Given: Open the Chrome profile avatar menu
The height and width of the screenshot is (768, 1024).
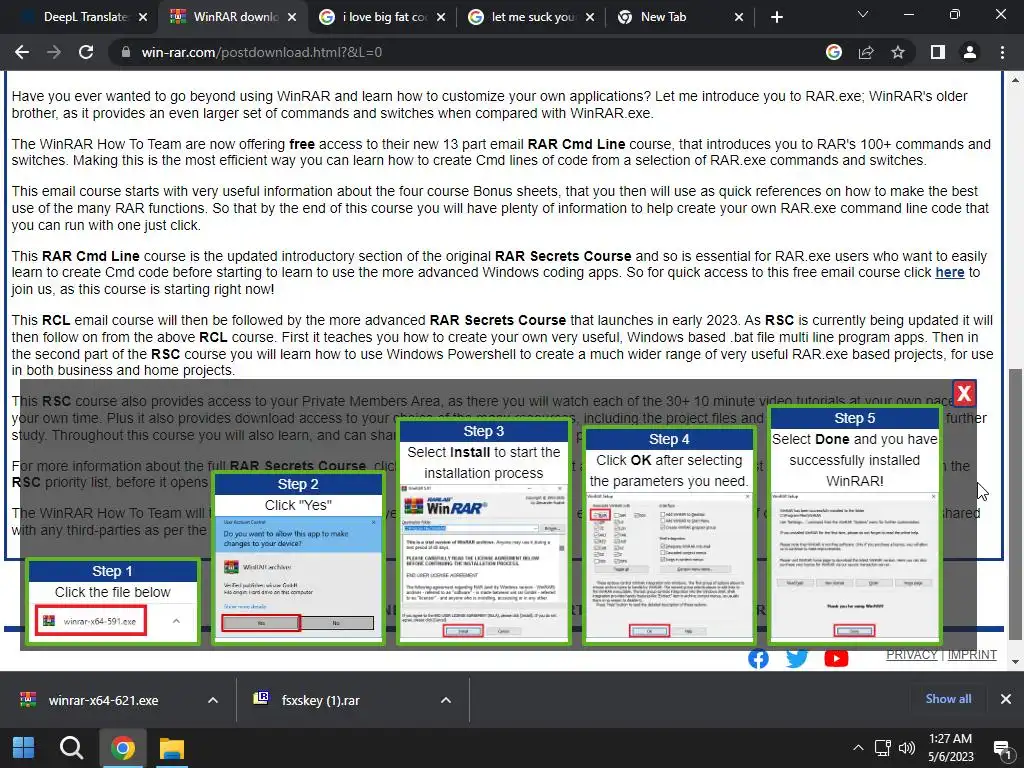Looking at the screenshot, I should click(970, 52).
